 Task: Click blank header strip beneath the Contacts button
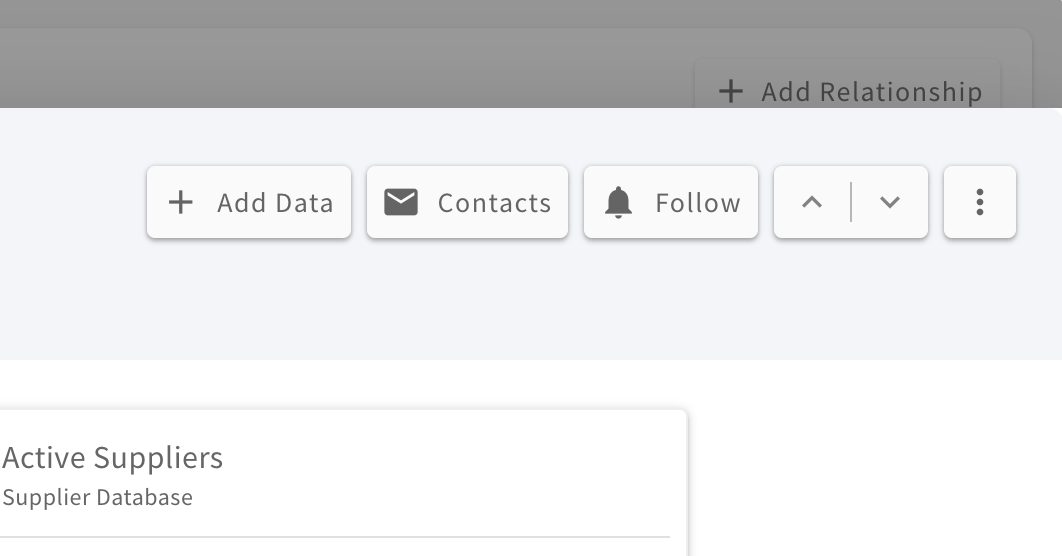[x=467, y=300]
